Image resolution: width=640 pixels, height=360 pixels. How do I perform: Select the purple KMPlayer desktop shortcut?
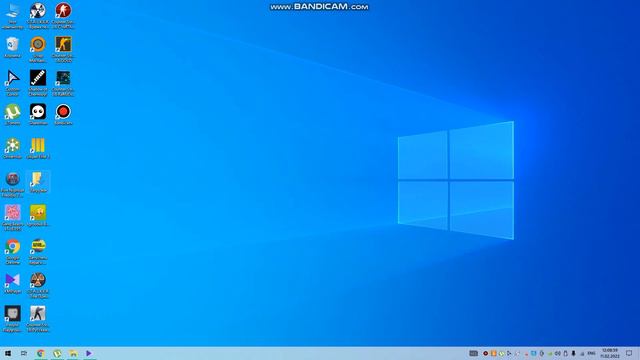pyautogui.click(x=13, y=283)
